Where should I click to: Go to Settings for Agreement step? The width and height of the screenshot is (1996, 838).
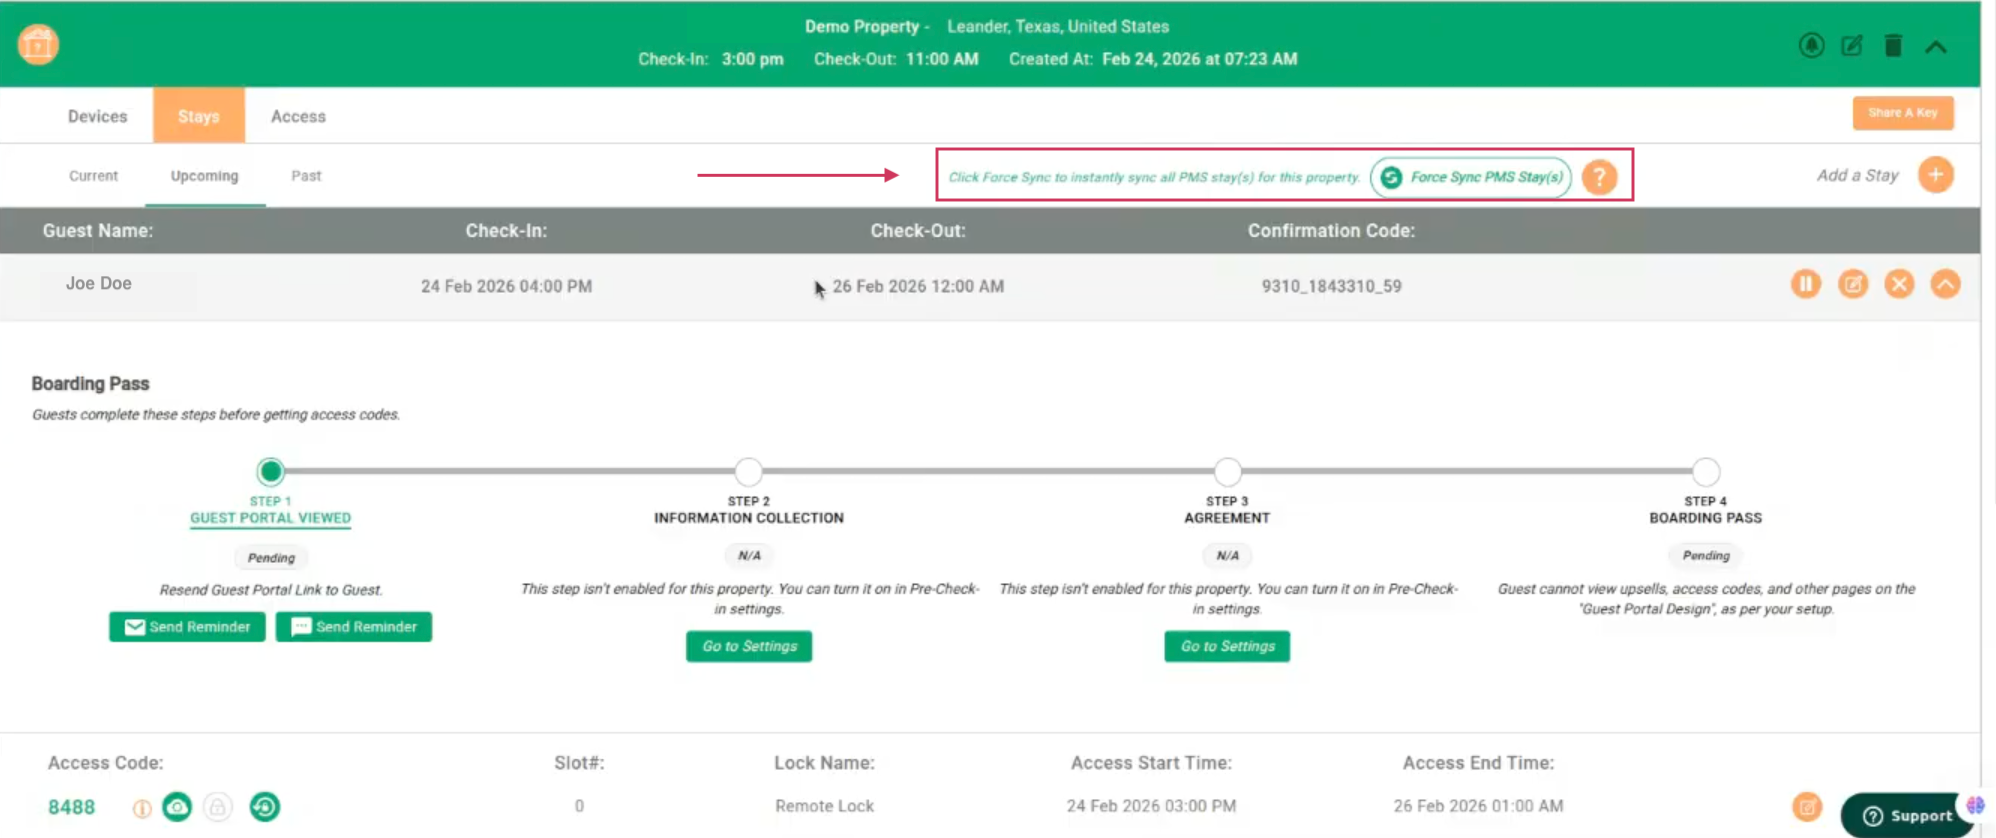tap(1227, 646)
